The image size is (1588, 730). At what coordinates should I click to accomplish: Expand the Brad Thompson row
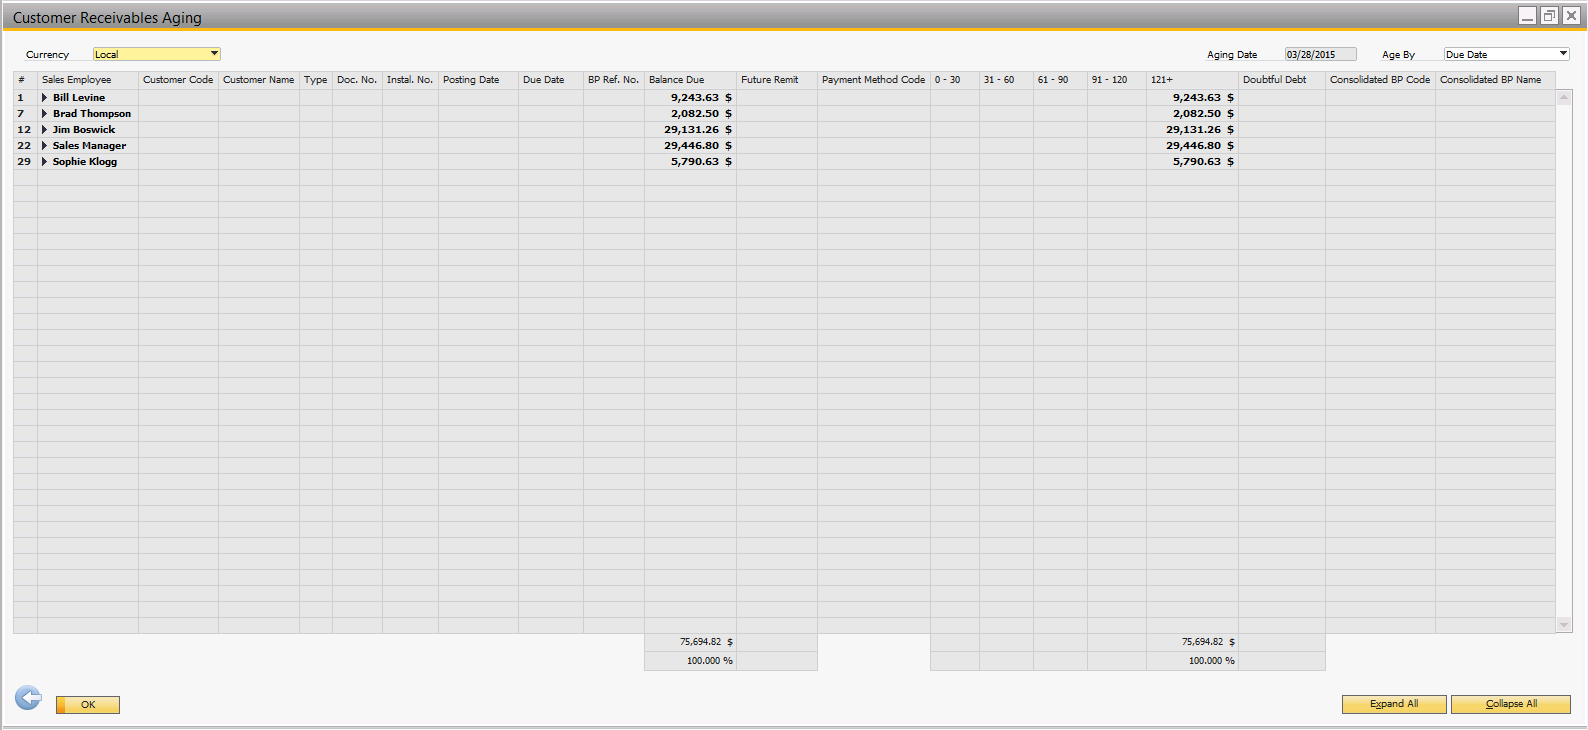click(44, 114)
